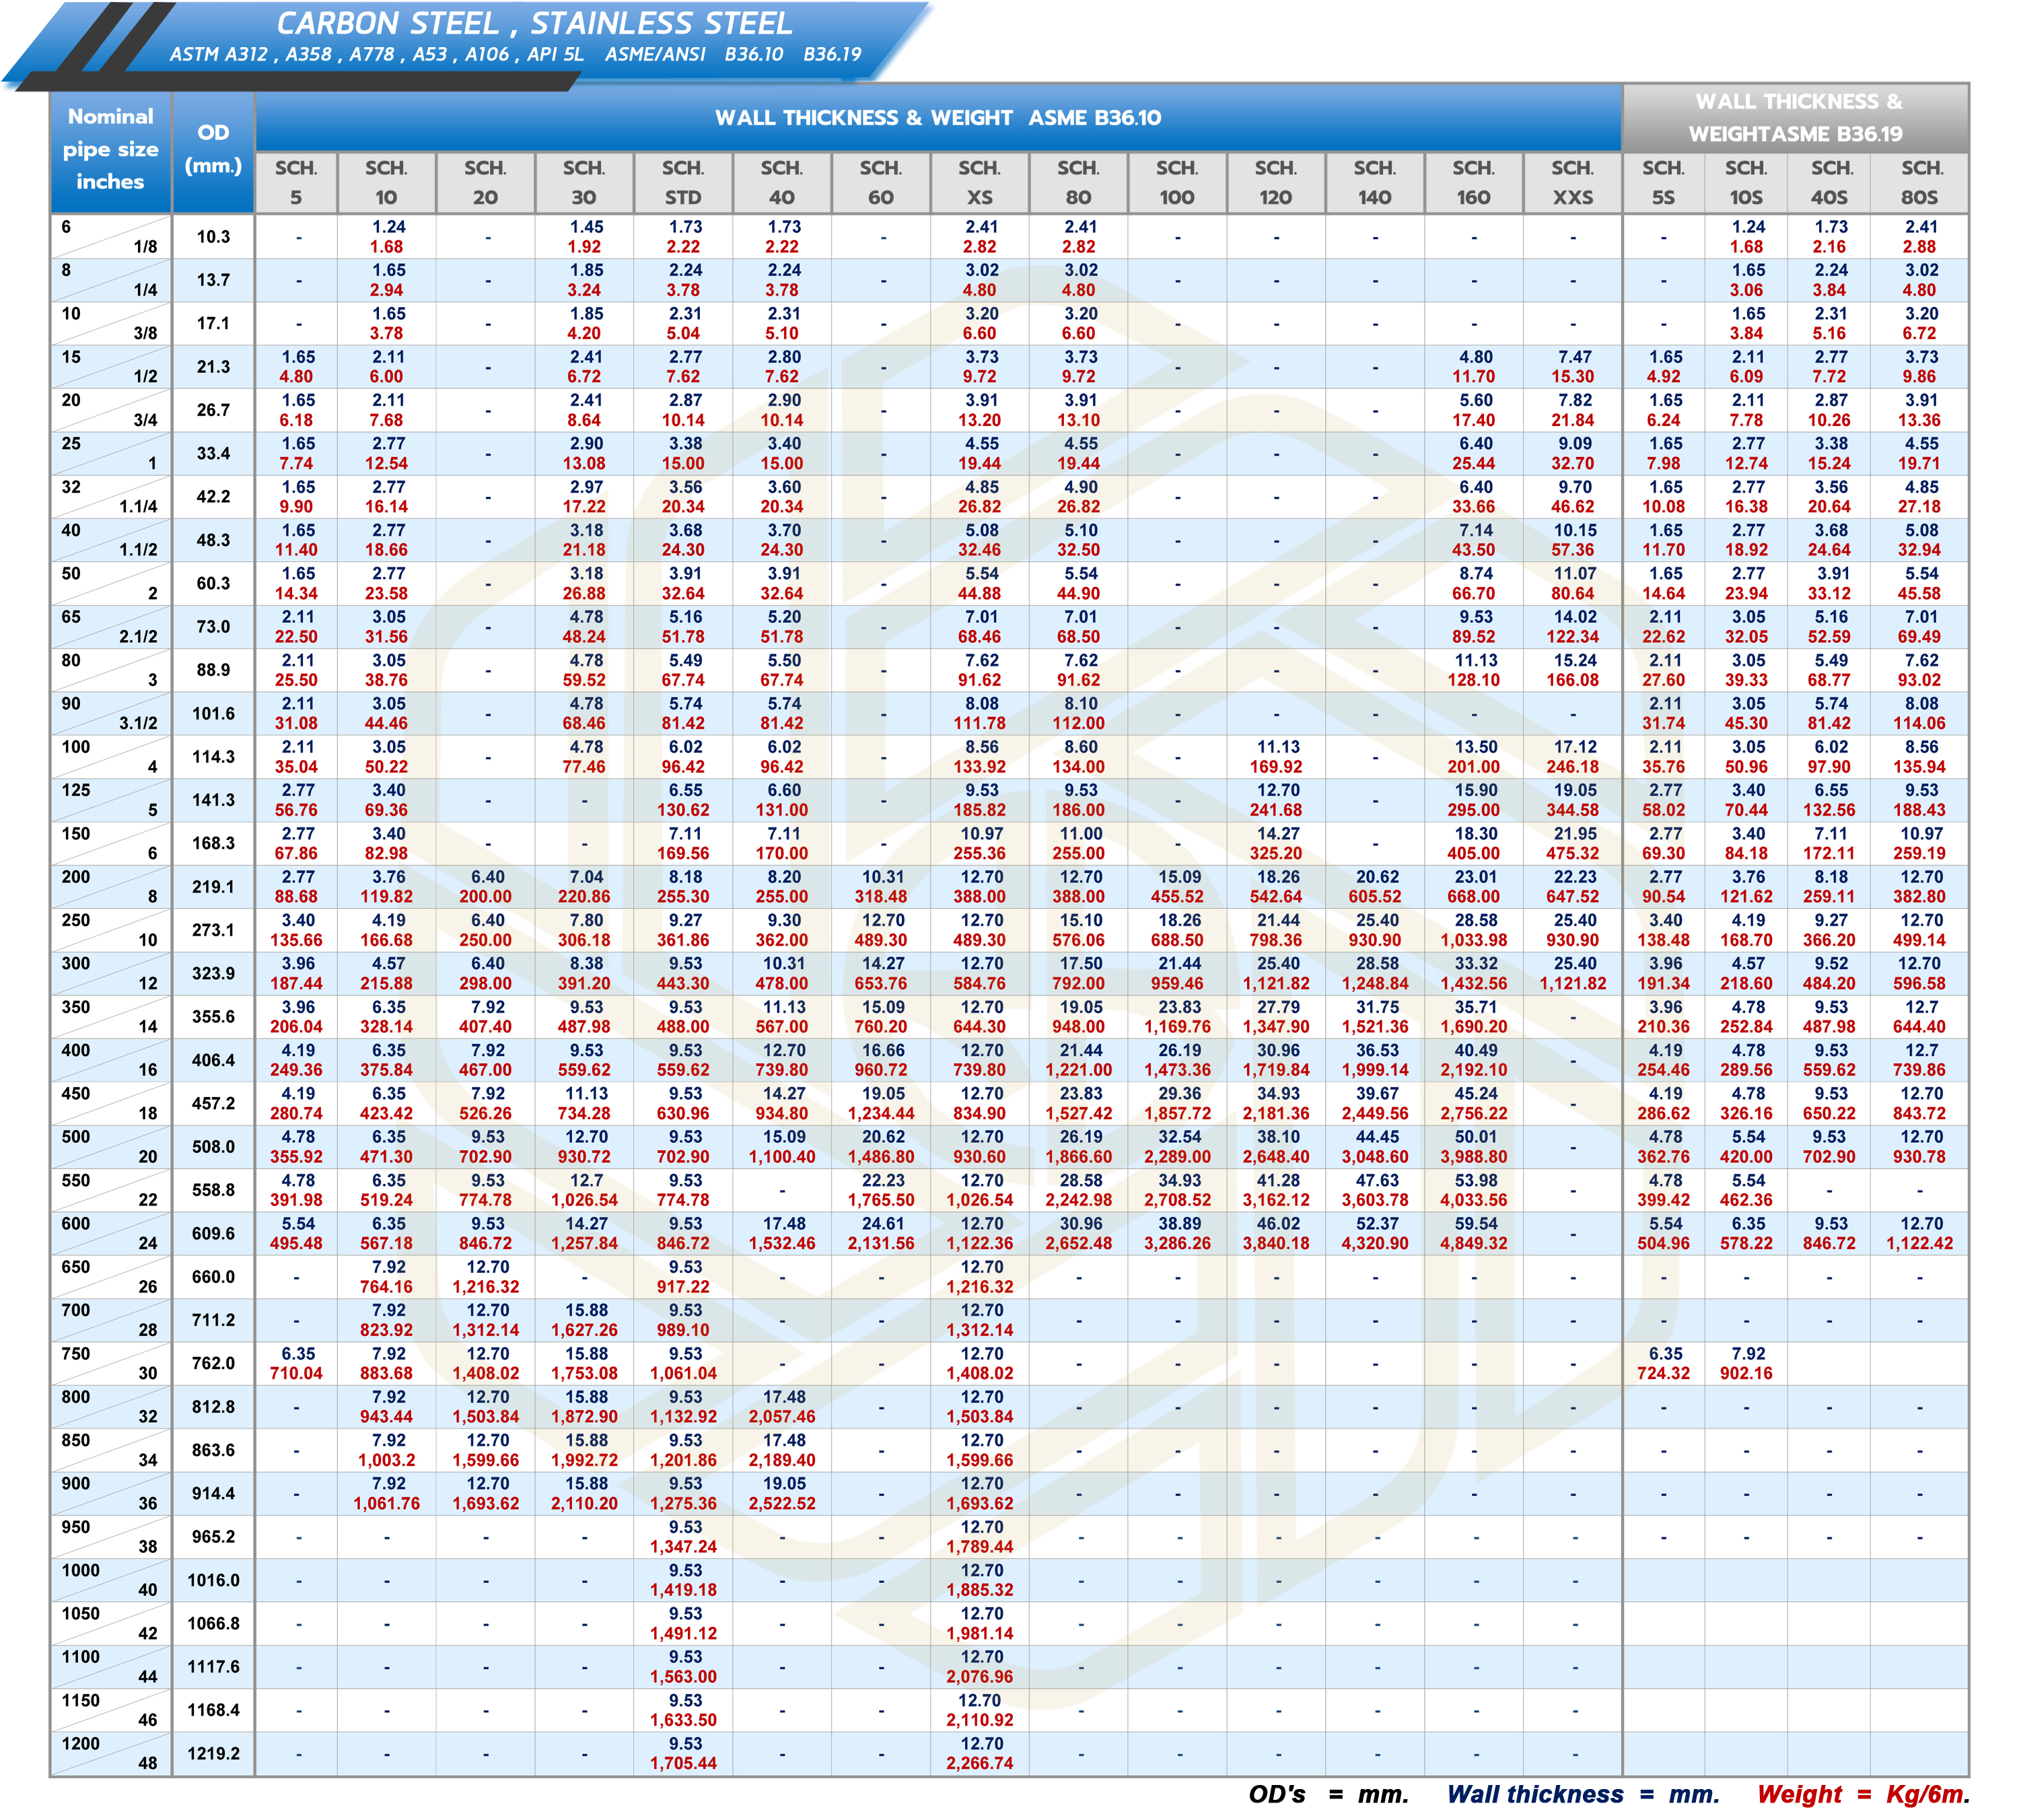Click the SCH. 40 column header
The height and width of the screenshot is (1820, 2019).
(781, 183)
